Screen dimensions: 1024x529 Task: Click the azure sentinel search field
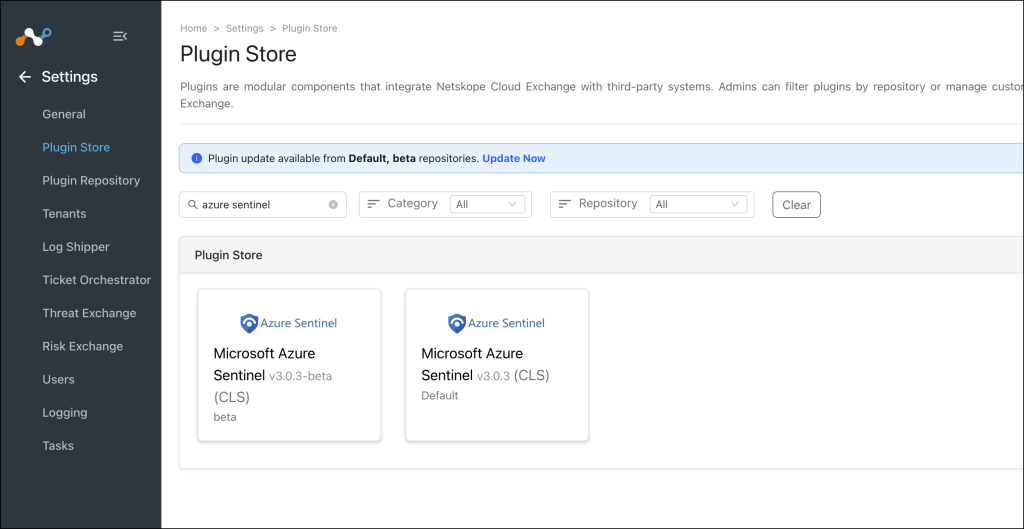tap(263, 204)
